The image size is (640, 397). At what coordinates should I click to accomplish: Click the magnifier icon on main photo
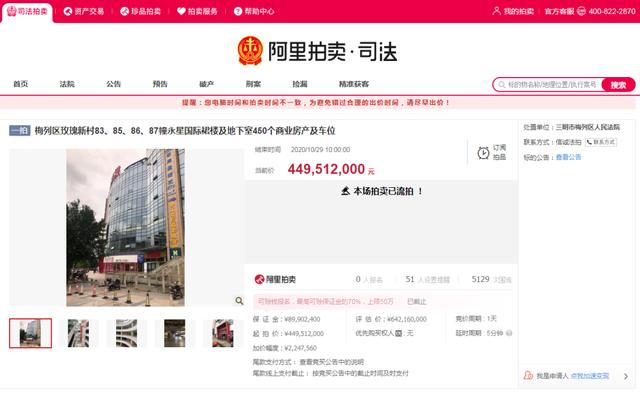click(239, 301)
